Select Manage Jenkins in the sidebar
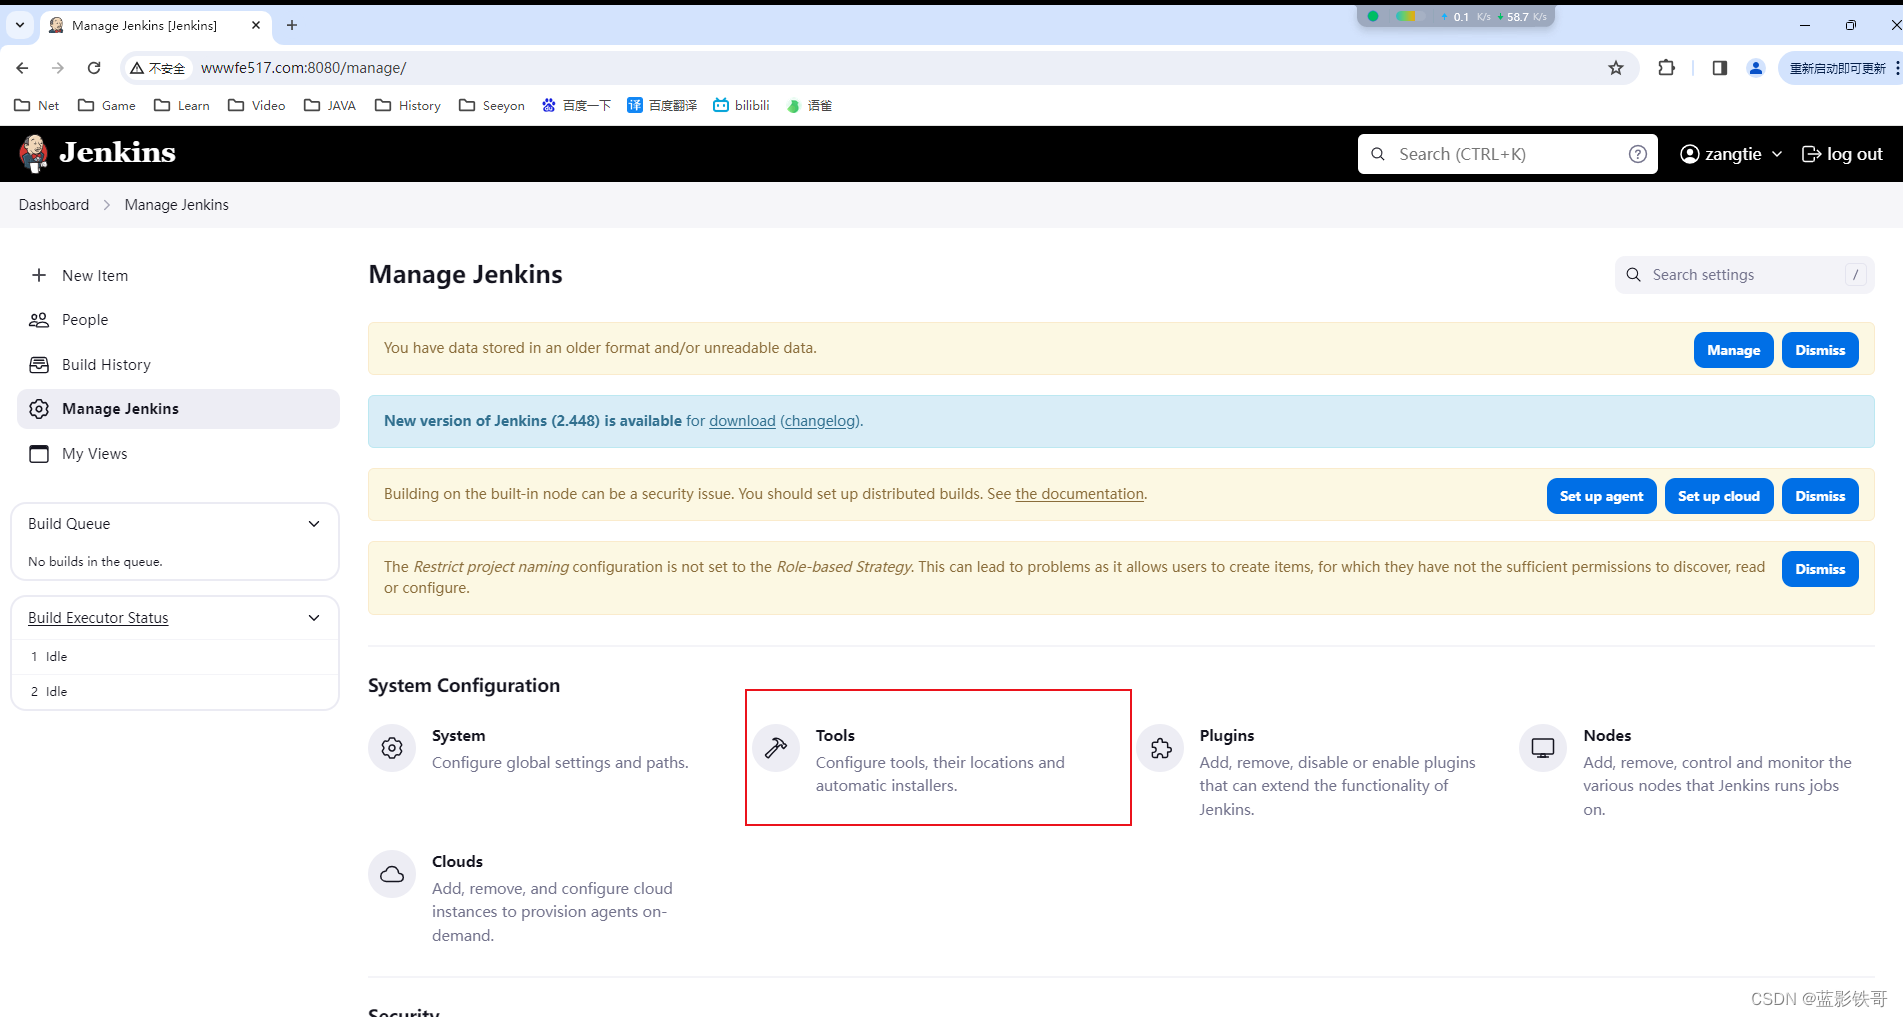Image resolution: width=1903 pixels, height=1017 pixels. (178, 409)
